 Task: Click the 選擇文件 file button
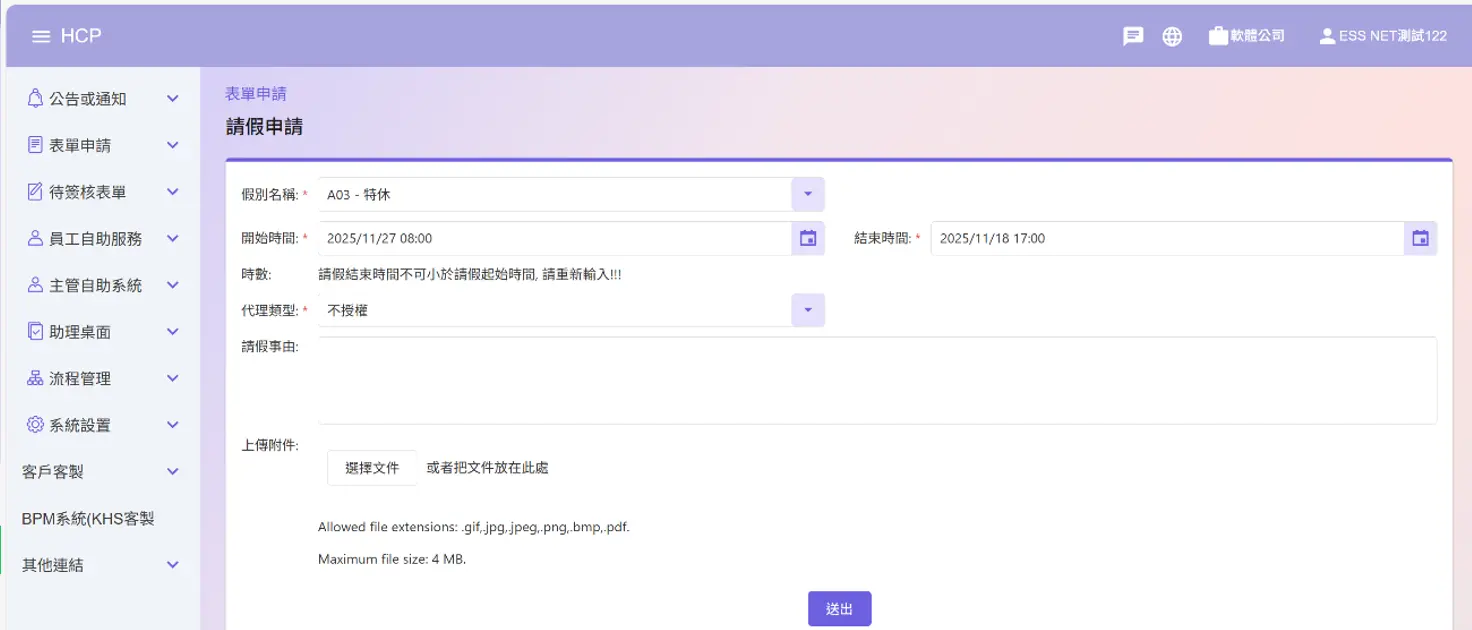click(x=372, y=468)
